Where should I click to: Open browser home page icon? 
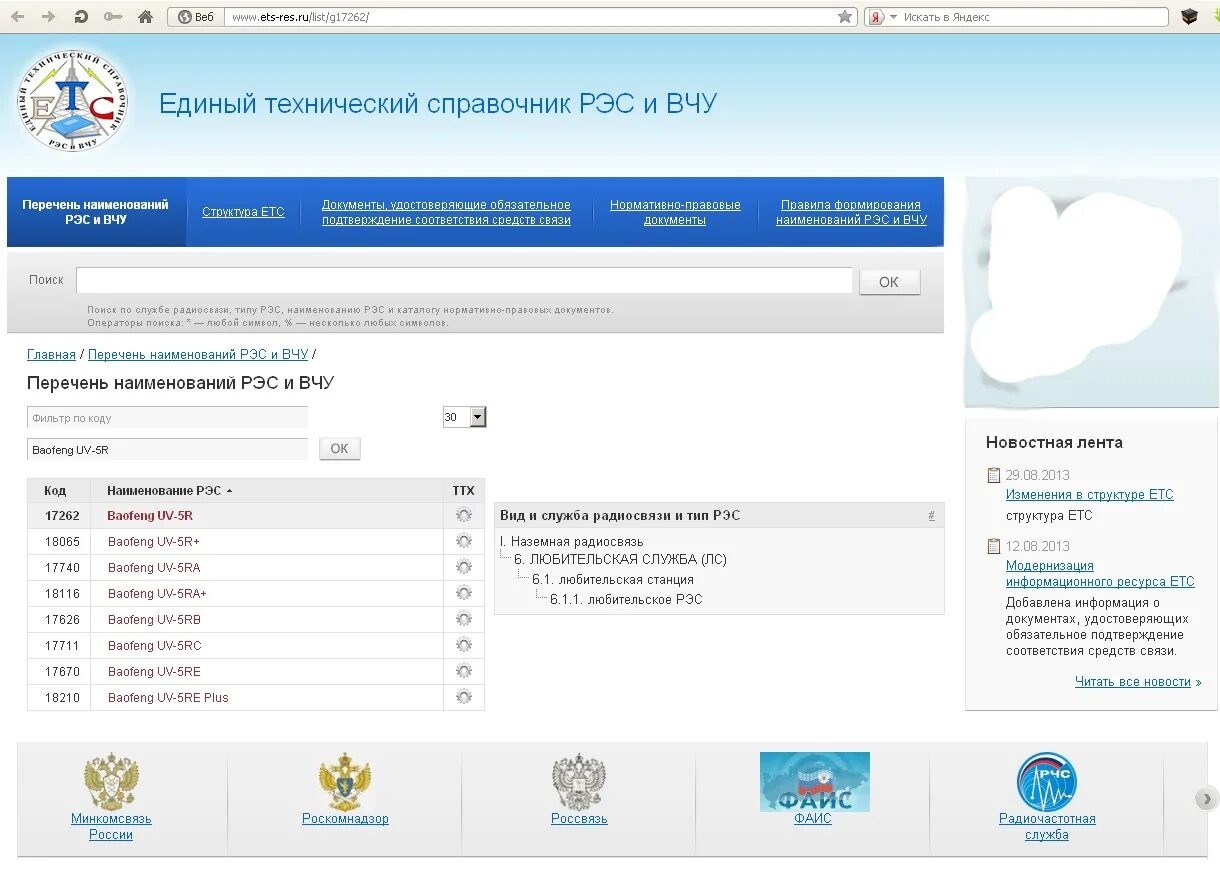coord(146,17)
